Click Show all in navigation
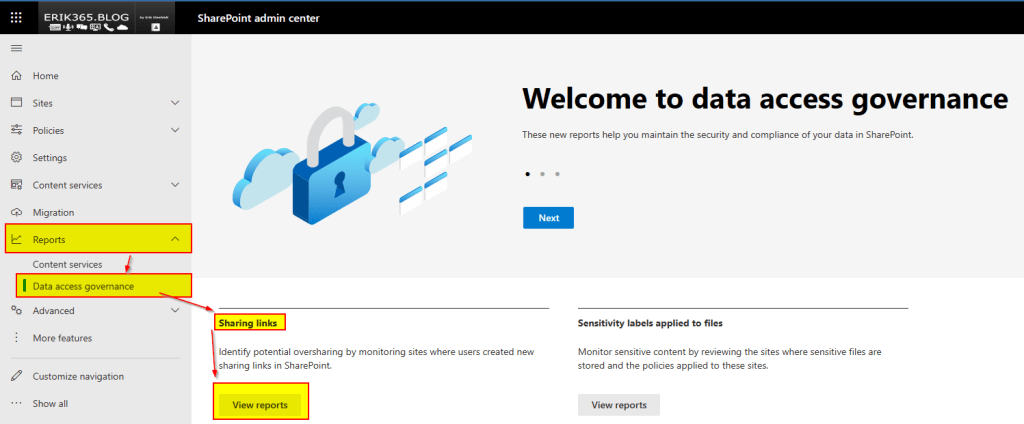Viewport: 1024px width, 424px height. [x=50, y=404]
